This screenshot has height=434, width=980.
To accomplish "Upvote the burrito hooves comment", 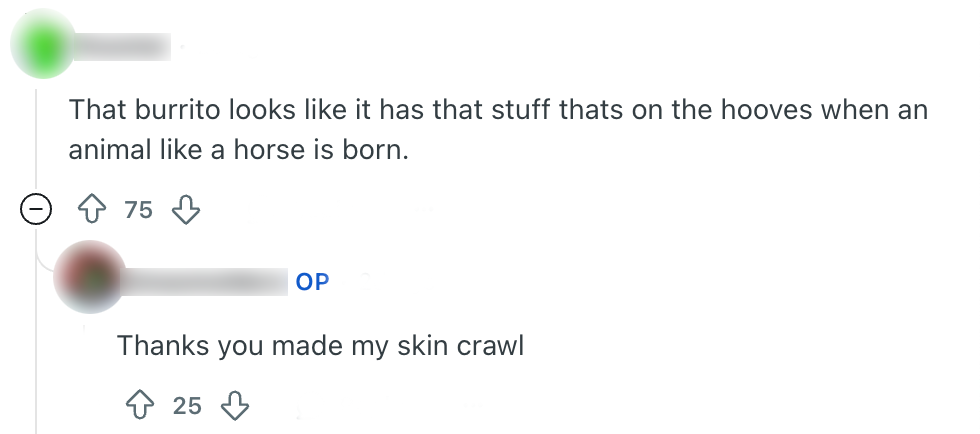I will [92, 210].
